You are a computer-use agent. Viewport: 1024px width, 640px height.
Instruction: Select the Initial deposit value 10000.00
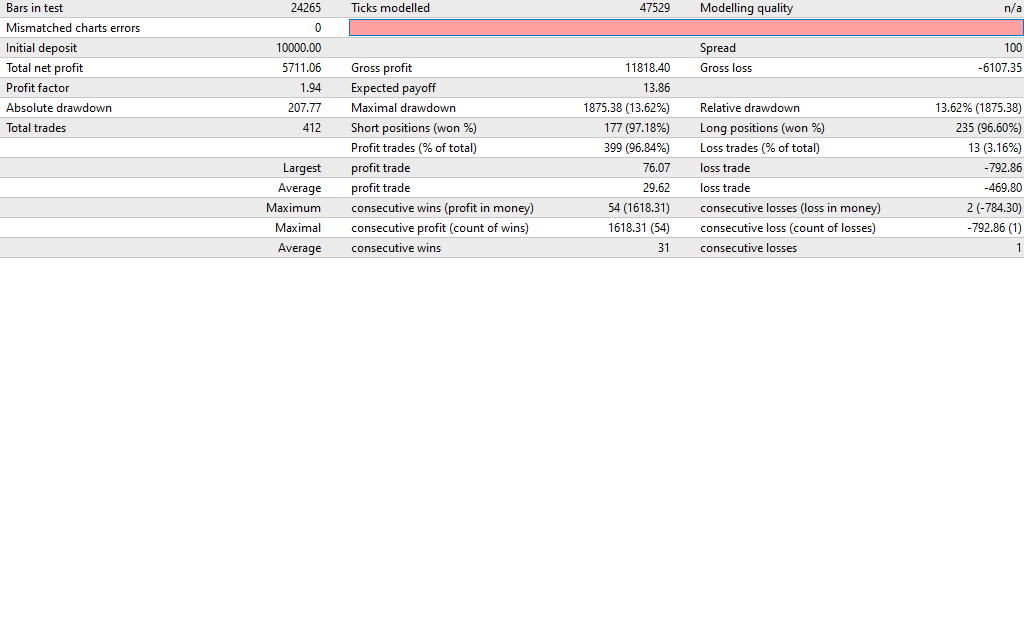tap(298, 48)
